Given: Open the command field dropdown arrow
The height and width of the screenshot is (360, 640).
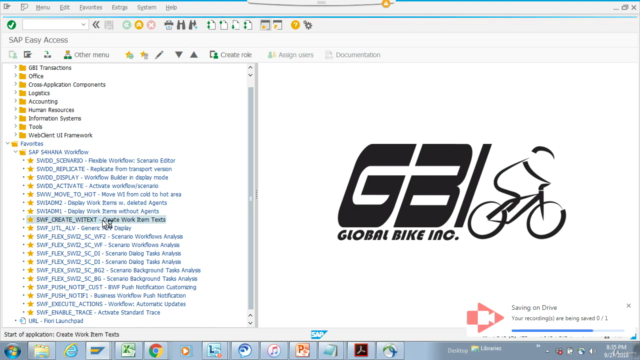Looking at the screenshot, I should (x=83, y=25).
